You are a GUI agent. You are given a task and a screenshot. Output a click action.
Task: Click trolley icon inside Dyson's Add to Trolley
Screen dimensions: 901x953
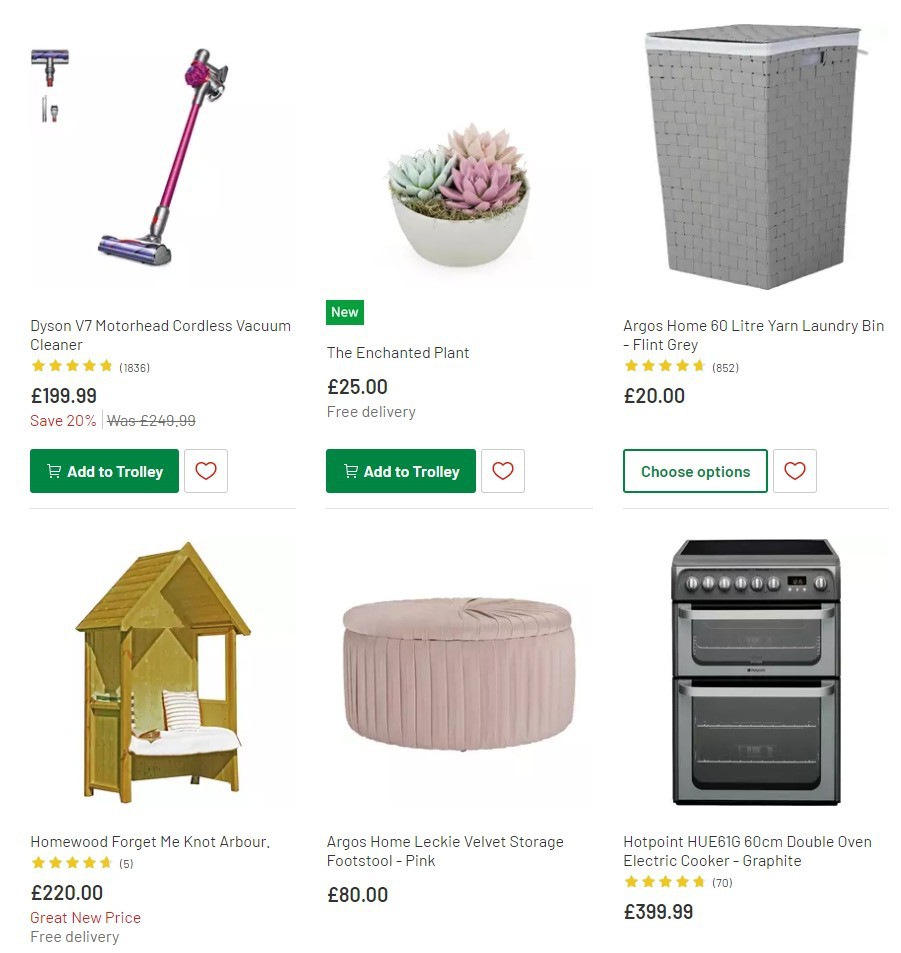point(56,471)
